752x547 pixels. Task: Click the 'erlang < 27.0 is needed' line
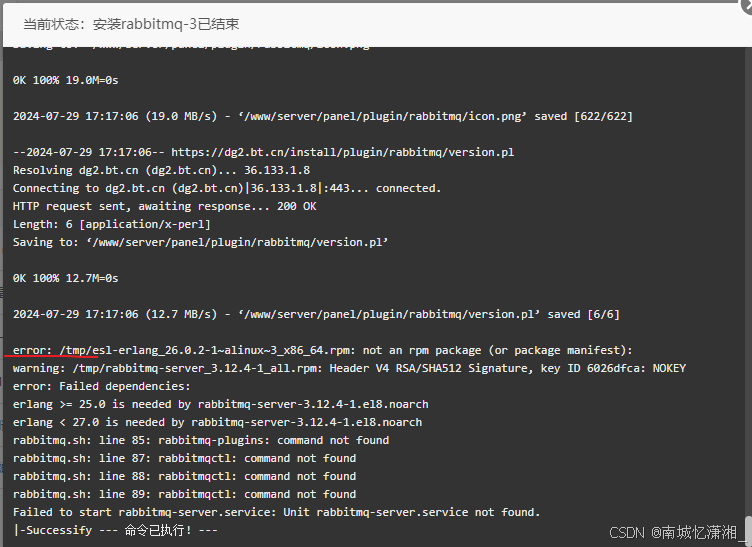pyautogui.click(x=217, y=422)
